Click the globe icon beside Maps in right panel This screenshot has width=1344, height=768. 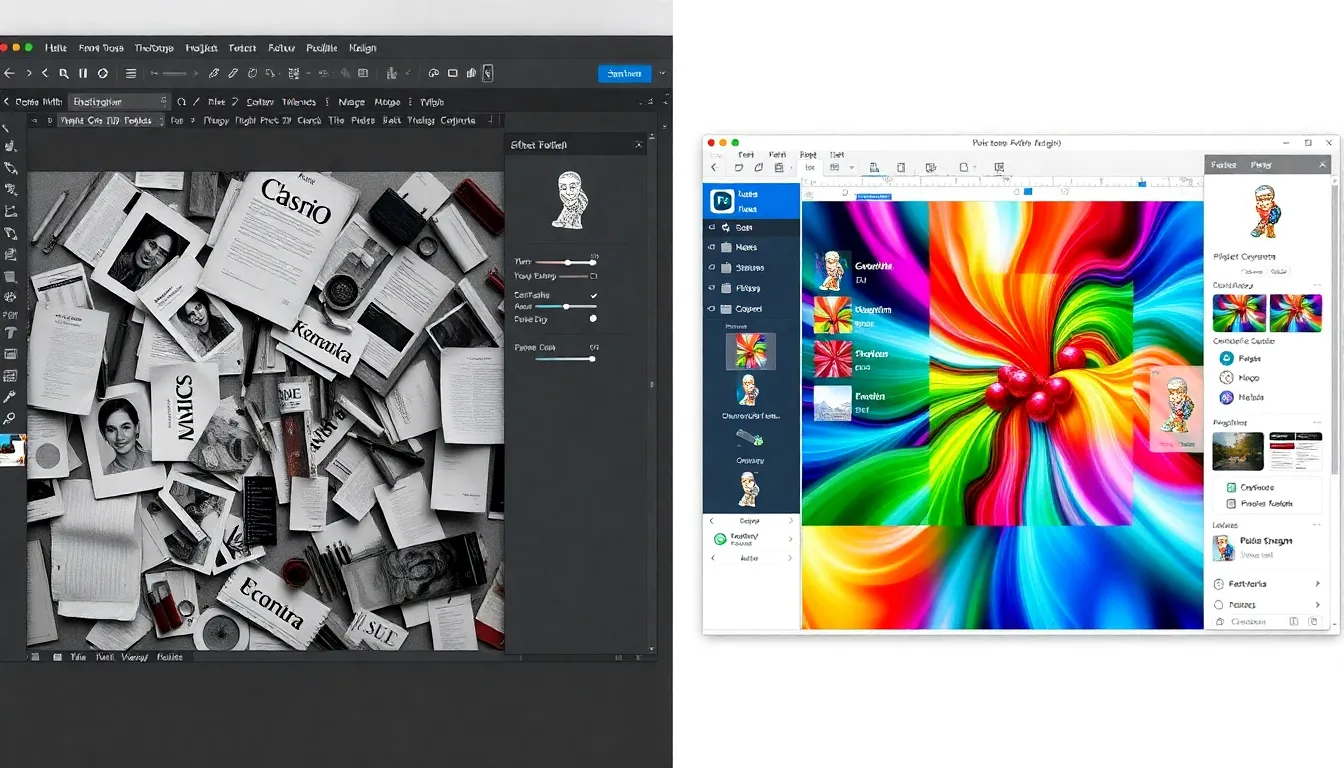[x=1227, y=378]
